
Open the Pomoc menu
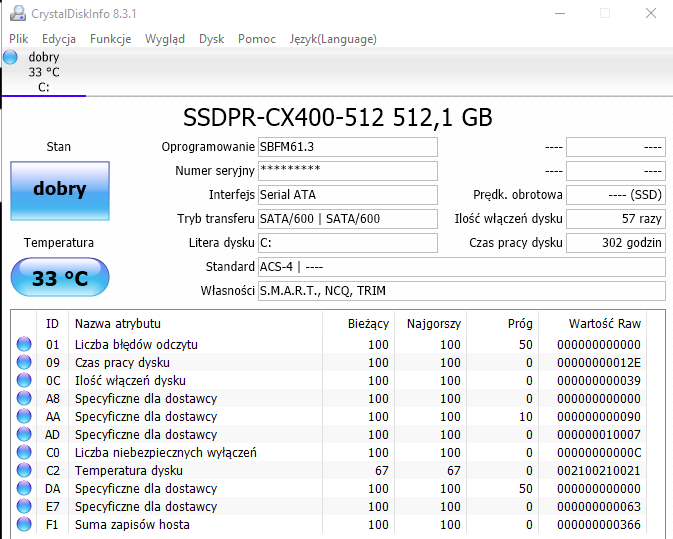click(257, 39)
